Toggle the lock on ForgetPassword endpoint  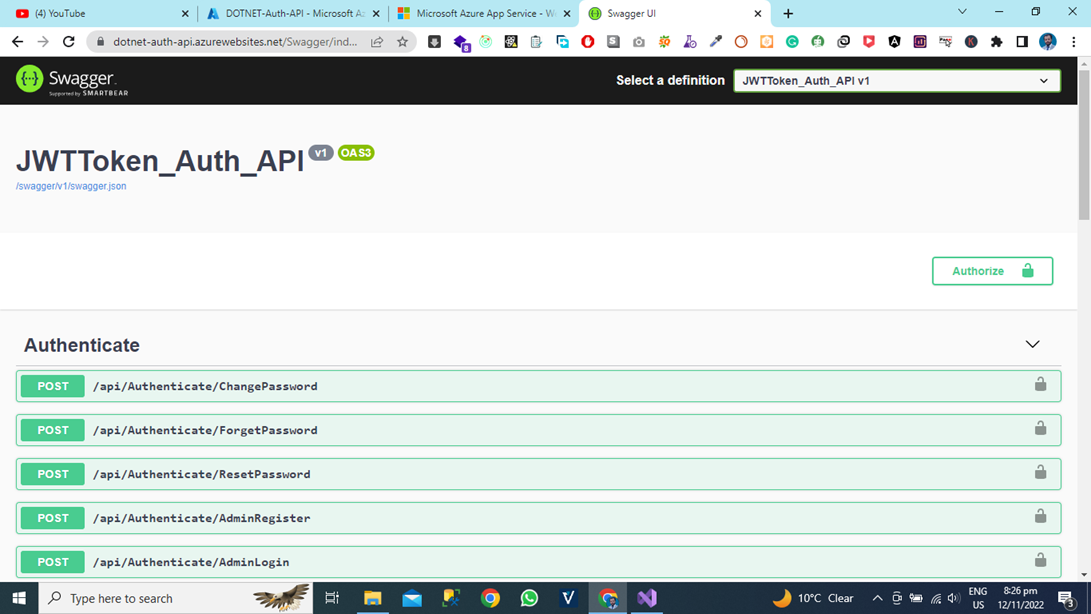pos(1040,429)
